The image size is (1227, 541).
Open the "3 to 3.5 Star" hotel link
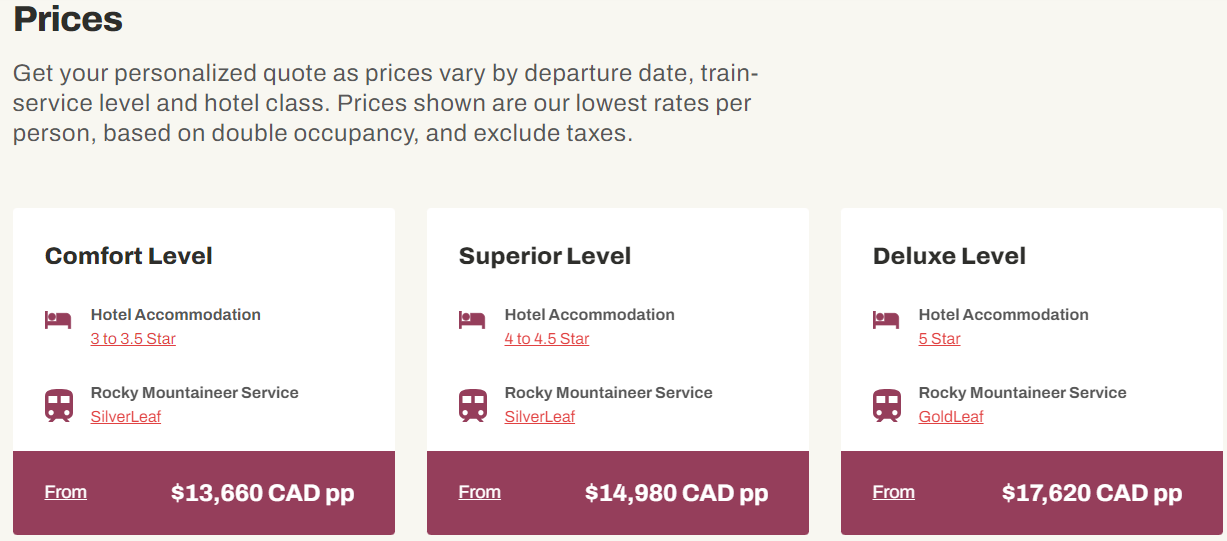click(133, 339)
